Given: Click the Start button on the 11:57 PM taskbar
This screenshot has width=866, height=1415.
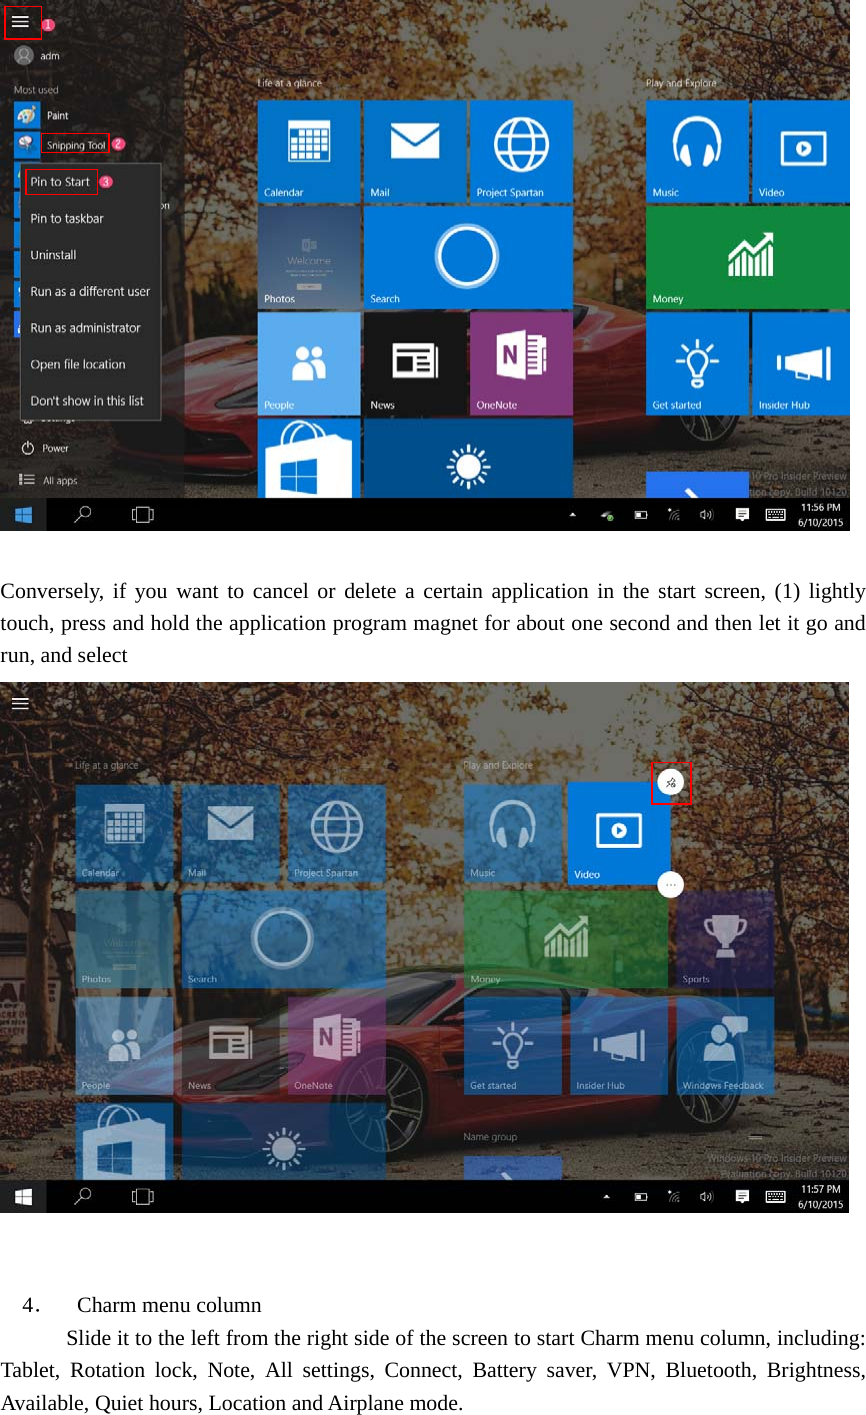Looking at the screenshot, I should (x=23, y=1197).
